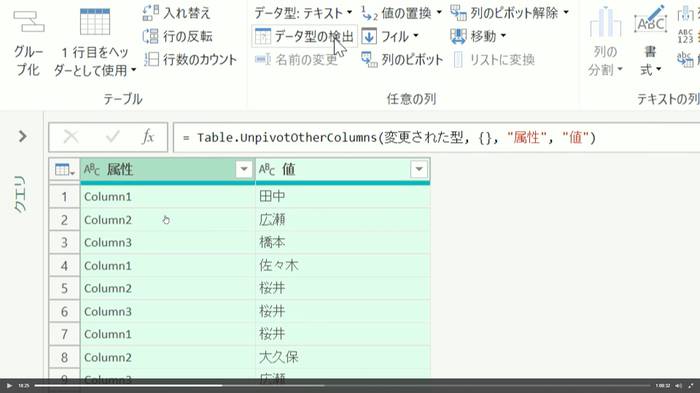Select row number 1 header

point(64,197)
